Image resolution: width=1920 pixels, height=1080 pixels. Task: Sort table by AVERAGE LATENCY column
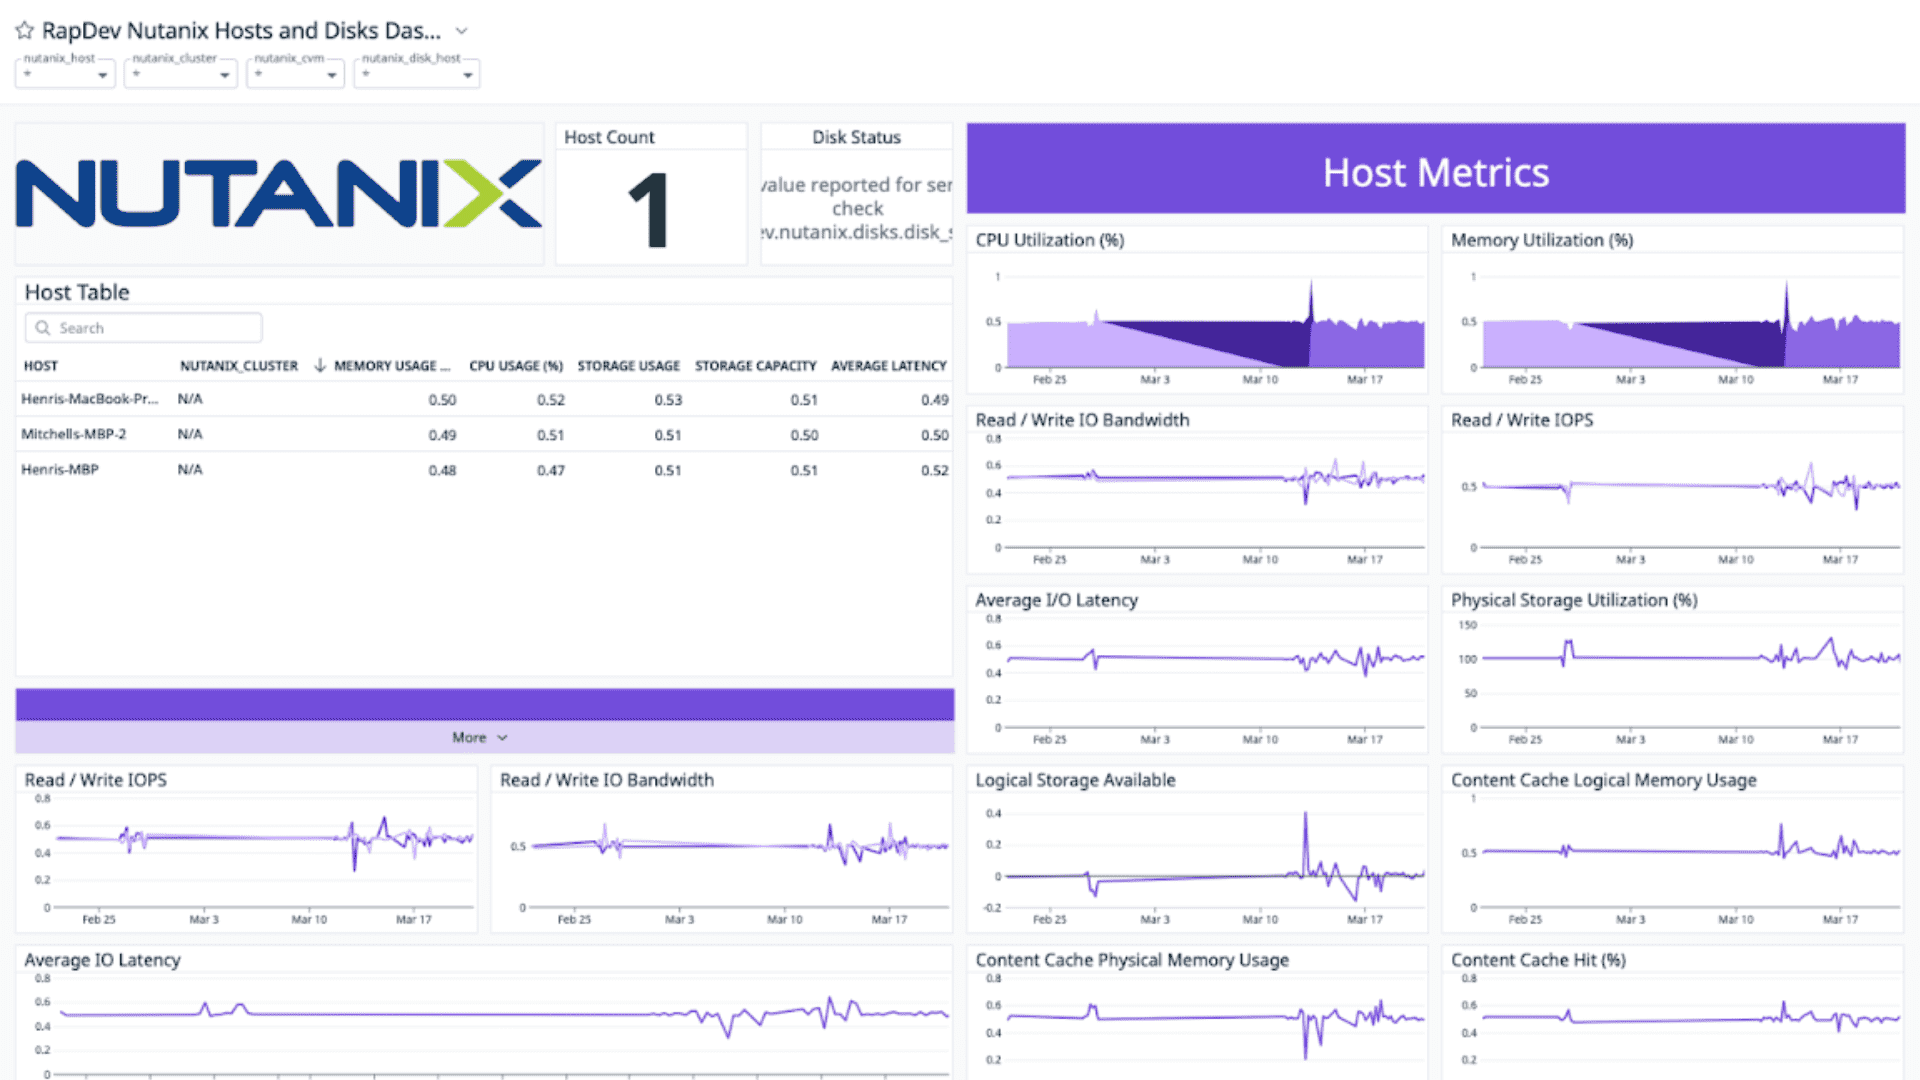pos(889,366)
